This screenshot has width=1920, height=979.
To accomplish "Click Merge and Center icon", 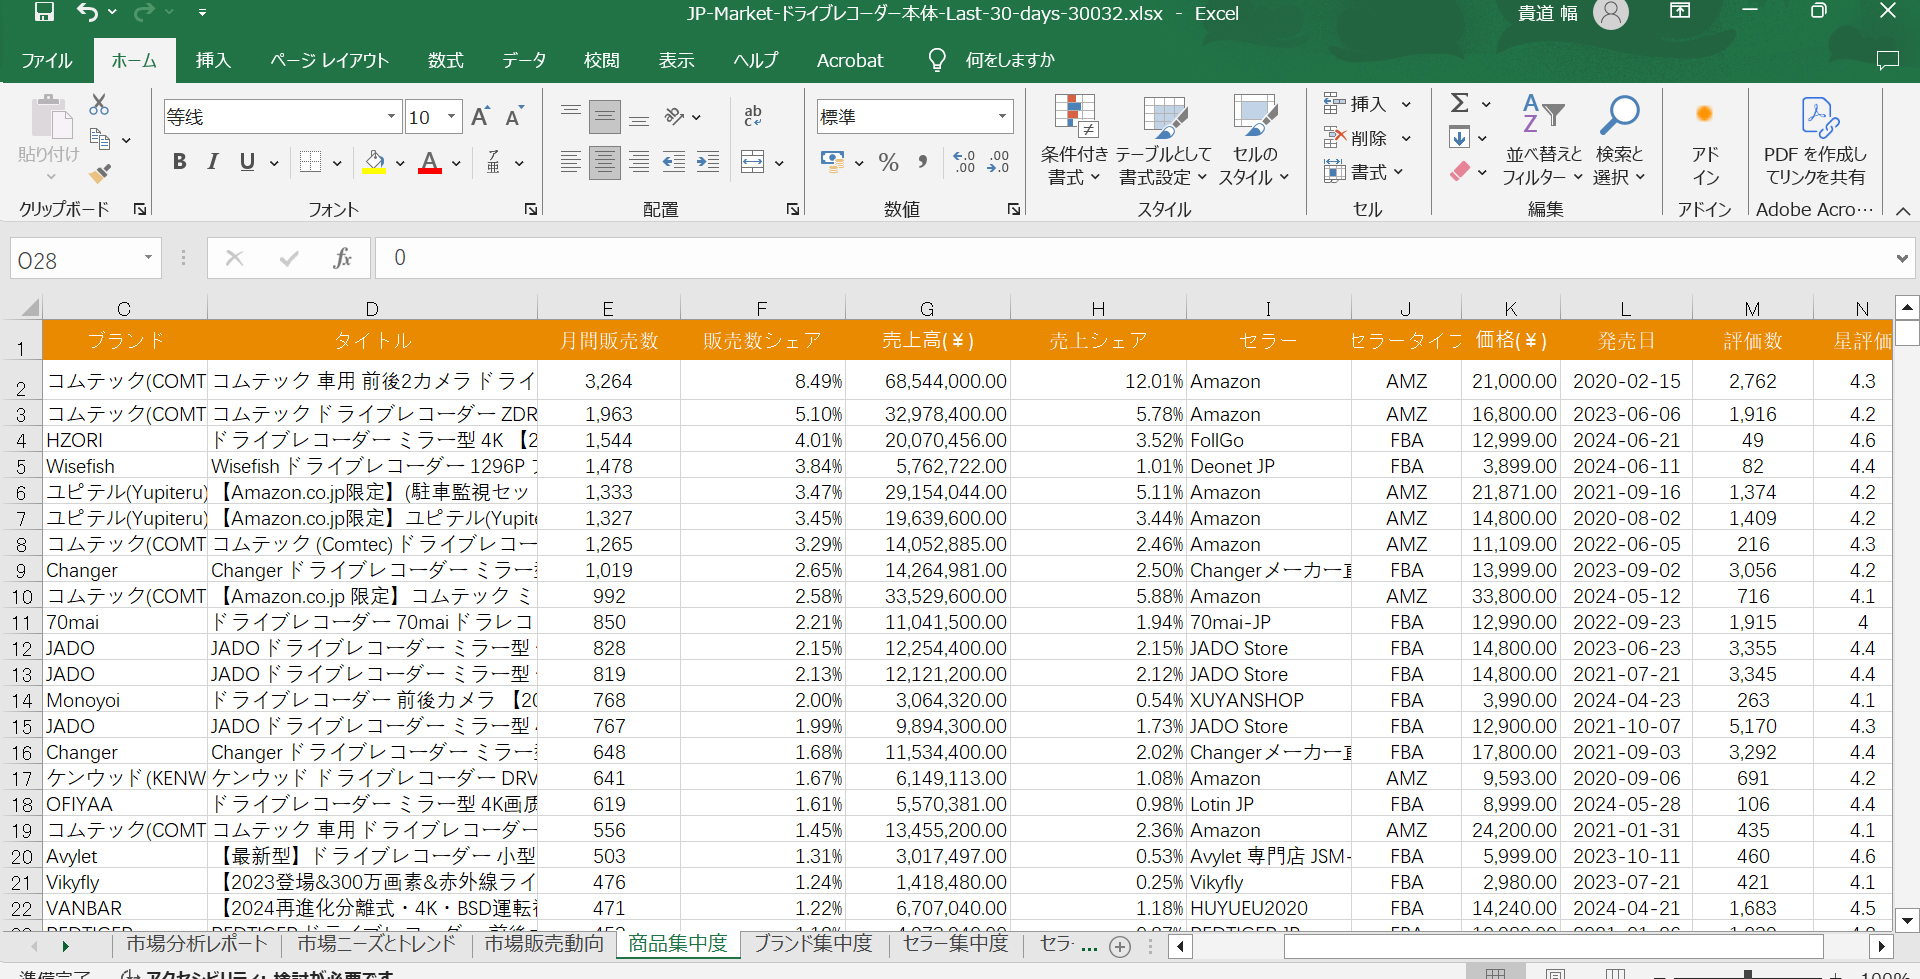I will [753, 162].
